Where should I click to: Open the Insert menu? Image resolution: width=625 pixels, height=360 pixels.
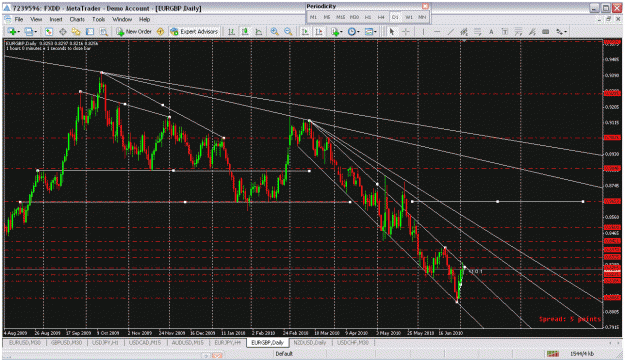point(56,19)
